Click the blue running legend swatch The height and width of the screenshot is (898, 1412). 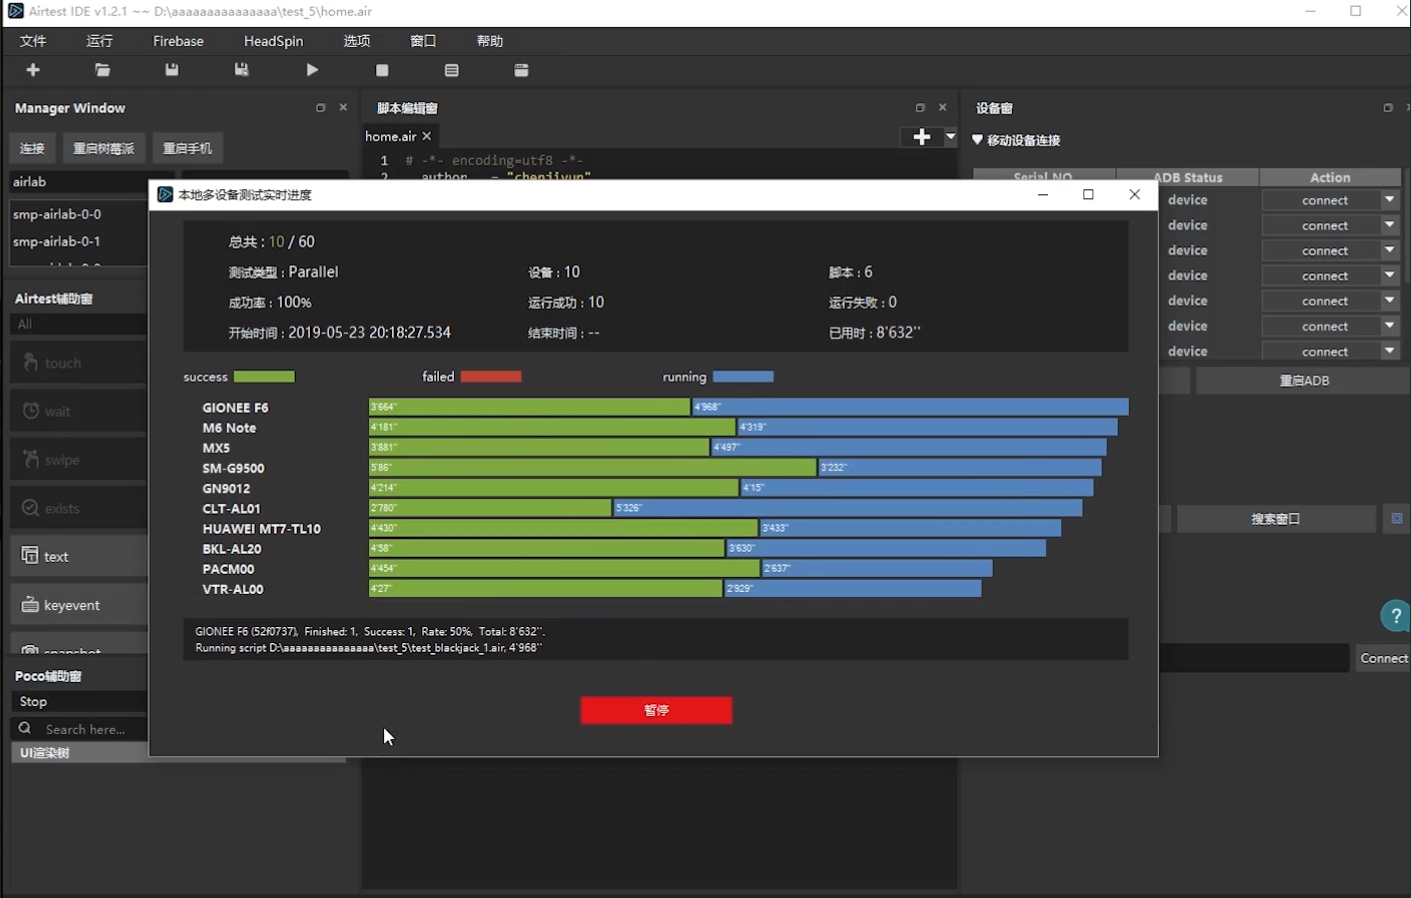[743, 377]
